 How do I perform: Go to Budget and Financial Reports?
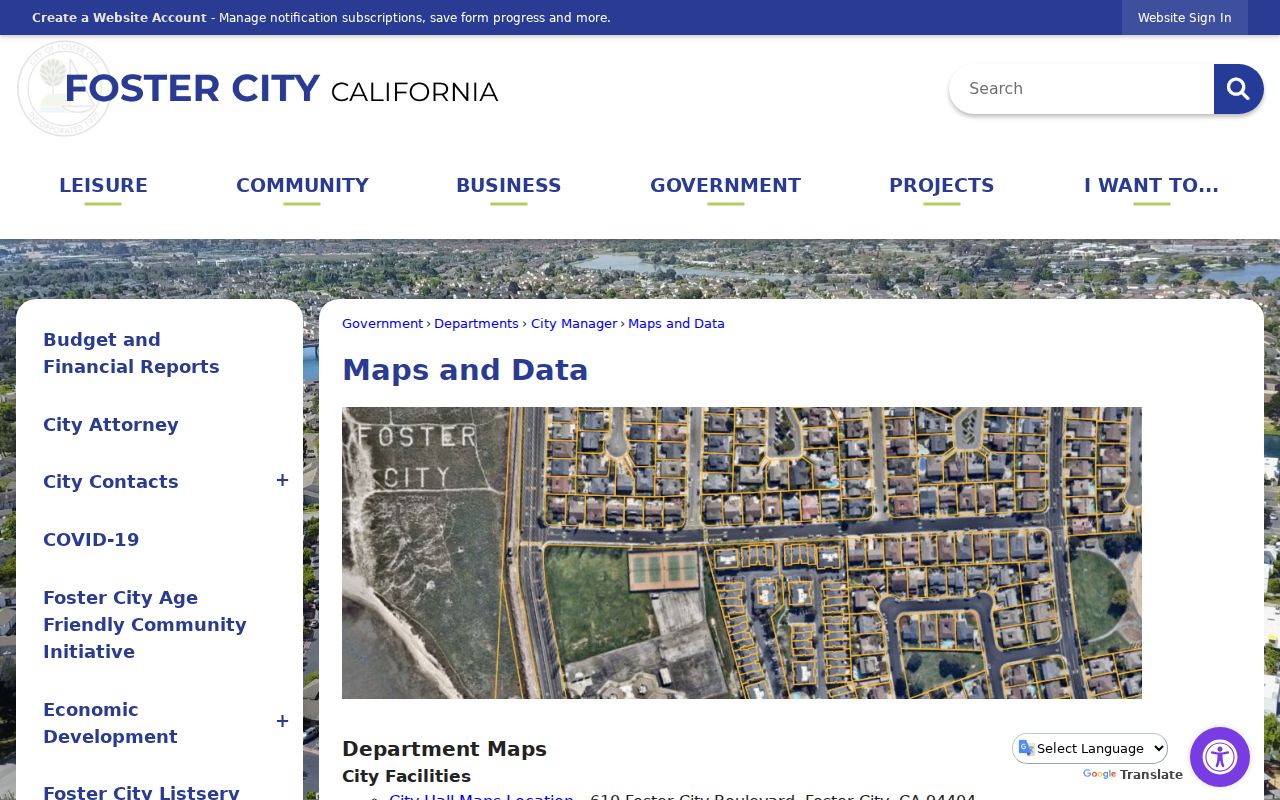(x=131, y=353)
